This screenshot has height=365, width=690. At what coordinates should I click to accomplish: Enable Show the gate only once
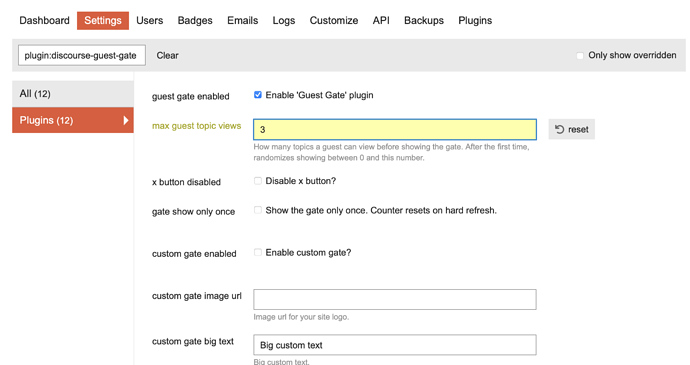(x=258, y=210)
